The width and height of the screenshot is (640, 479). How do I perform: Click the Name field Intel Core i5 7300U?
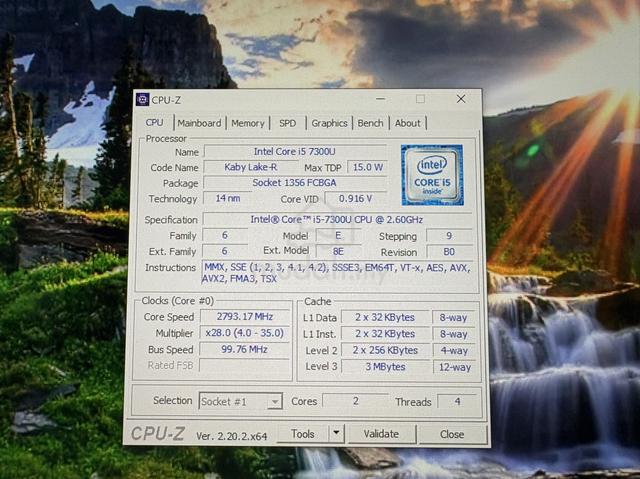pos(295,152)
